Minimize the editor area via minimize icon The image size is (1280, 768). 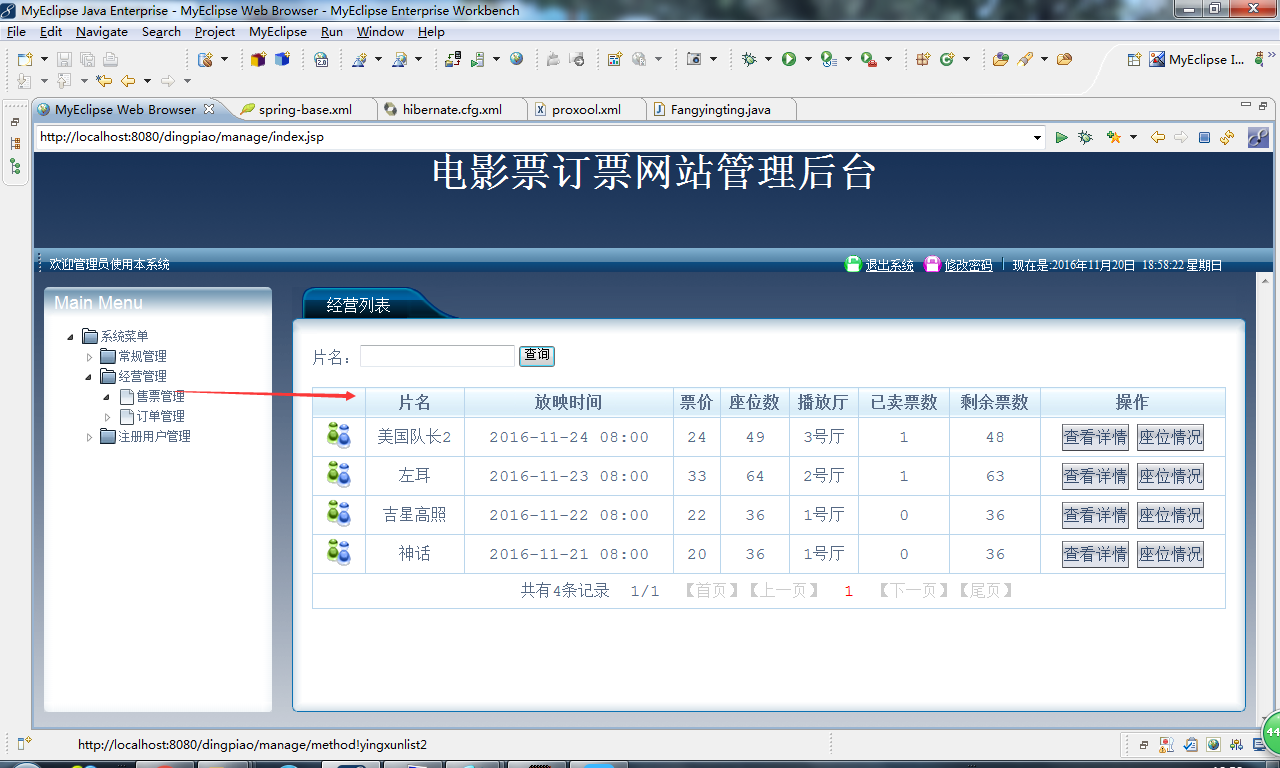point(1245,105)
